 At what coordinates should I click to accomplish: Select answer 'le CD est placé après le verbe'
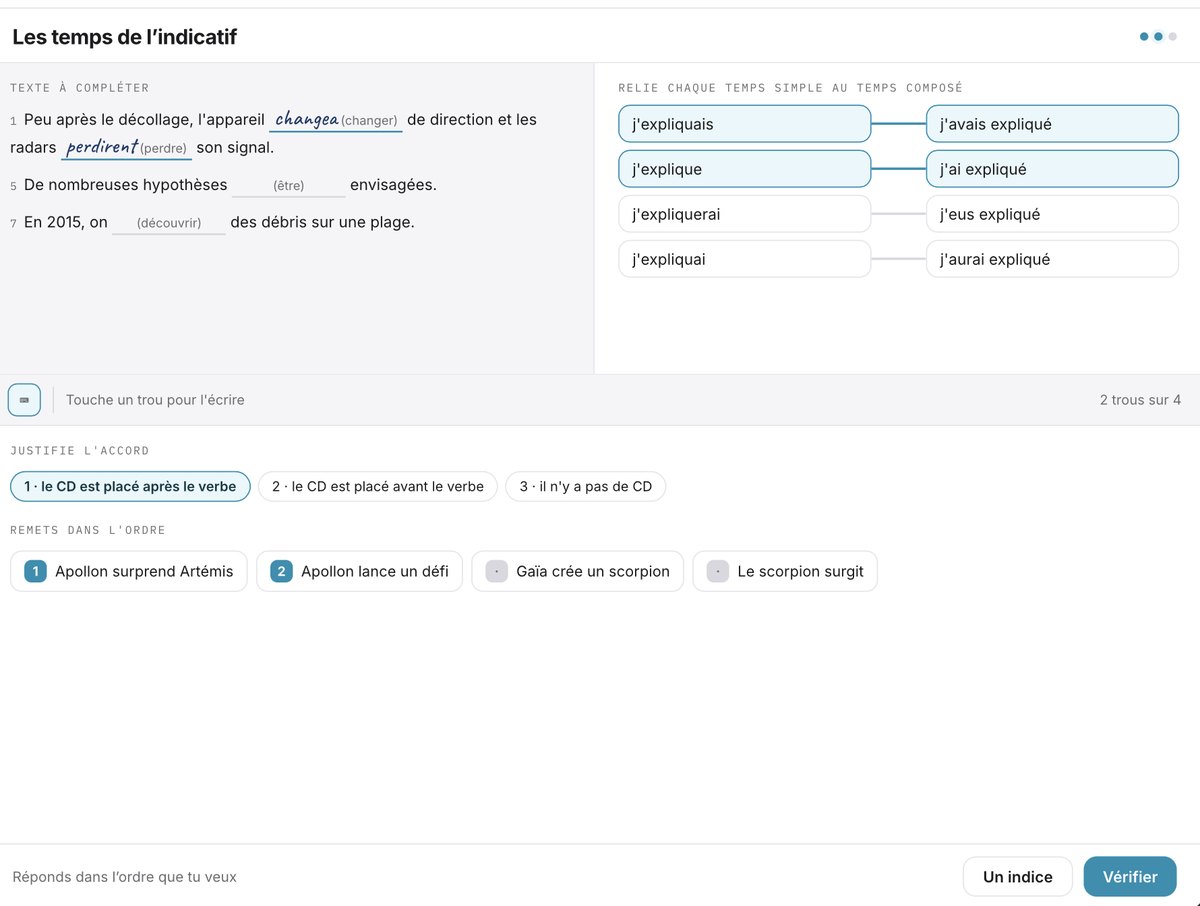point(130,487)
